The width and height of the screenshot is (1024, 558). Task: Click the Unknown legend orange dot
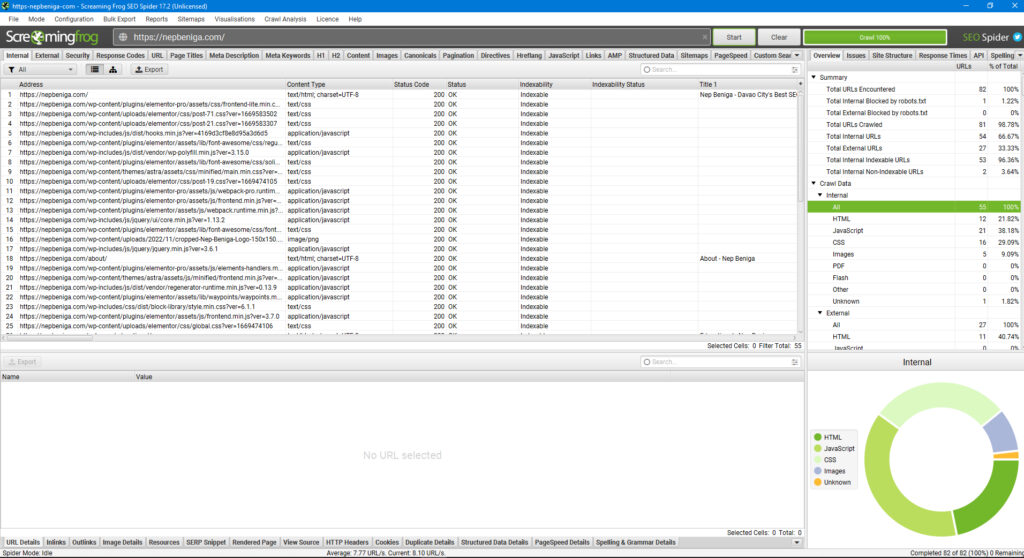point(818,482)
